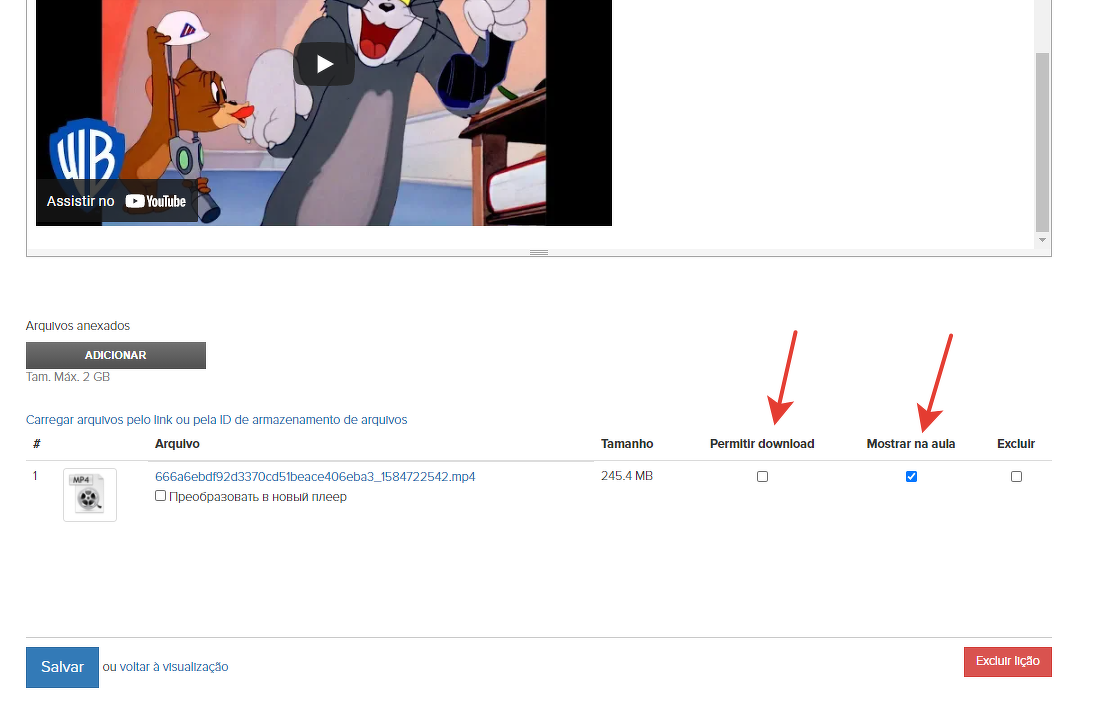
Task: Click the editor scrollbar down arrow
Action: click(1042, 240)
